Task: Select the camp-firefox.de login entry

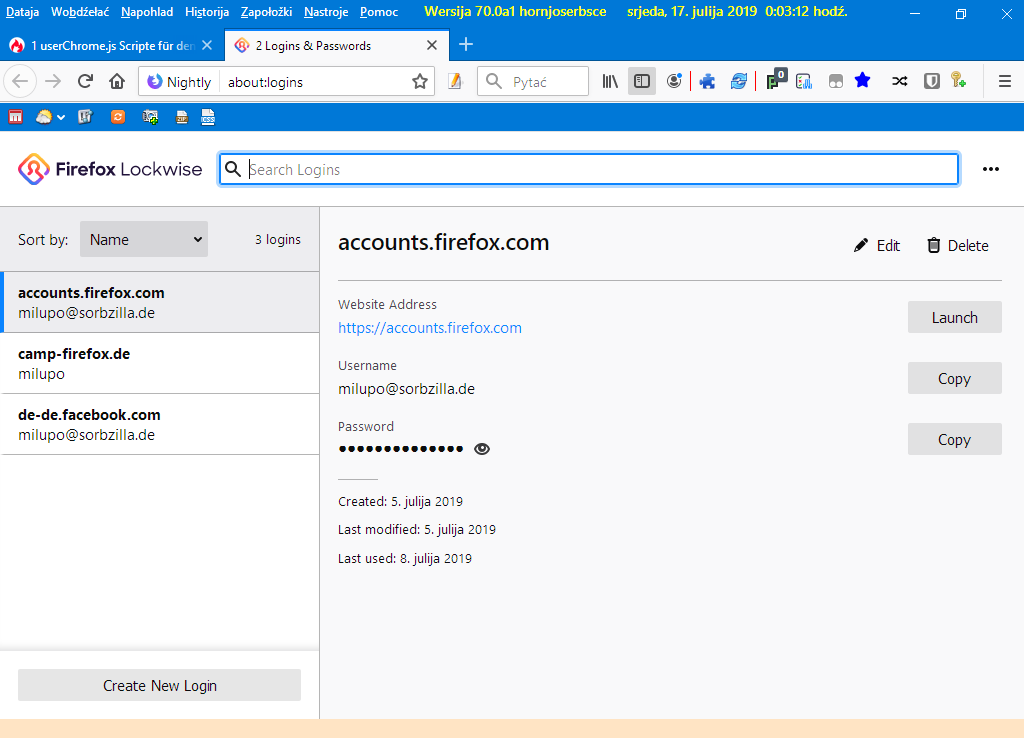Action: [x=160, y=363]
